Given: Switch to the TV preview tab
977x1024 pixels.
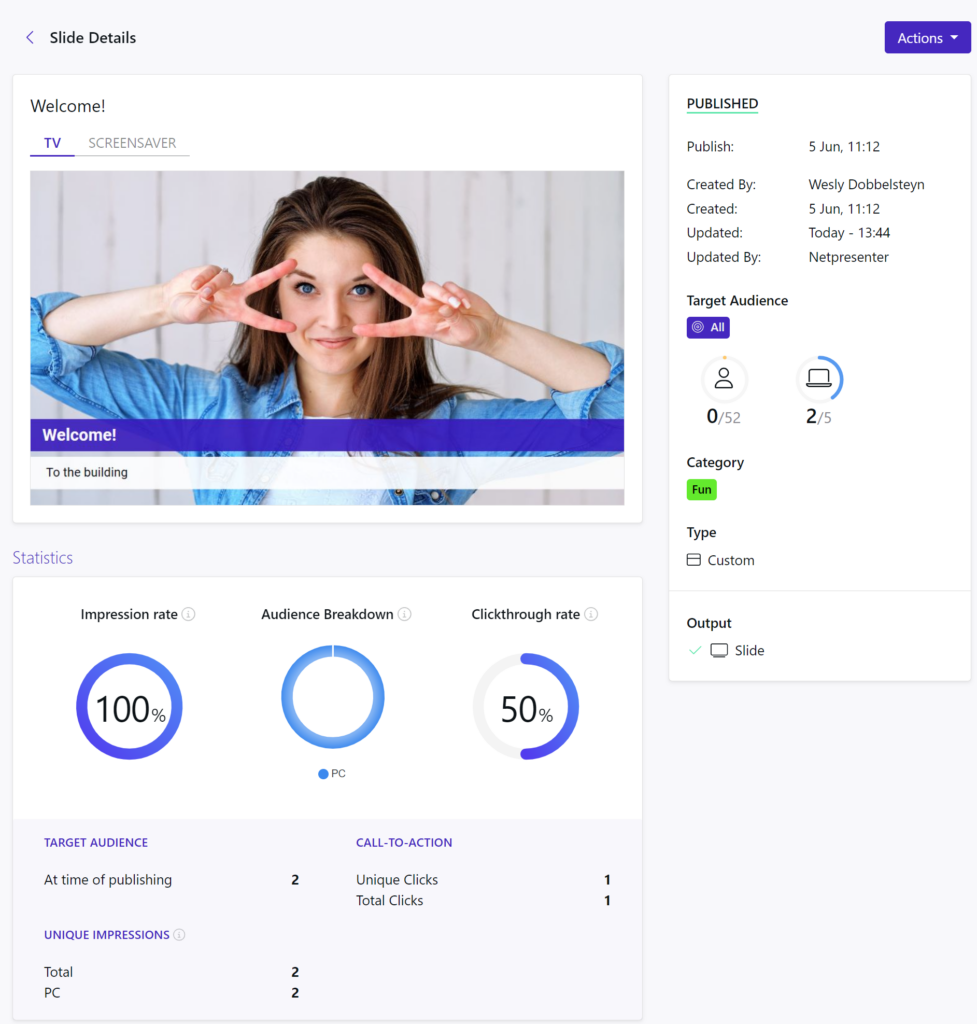Looking at the screenshot, I should [52, 143].
